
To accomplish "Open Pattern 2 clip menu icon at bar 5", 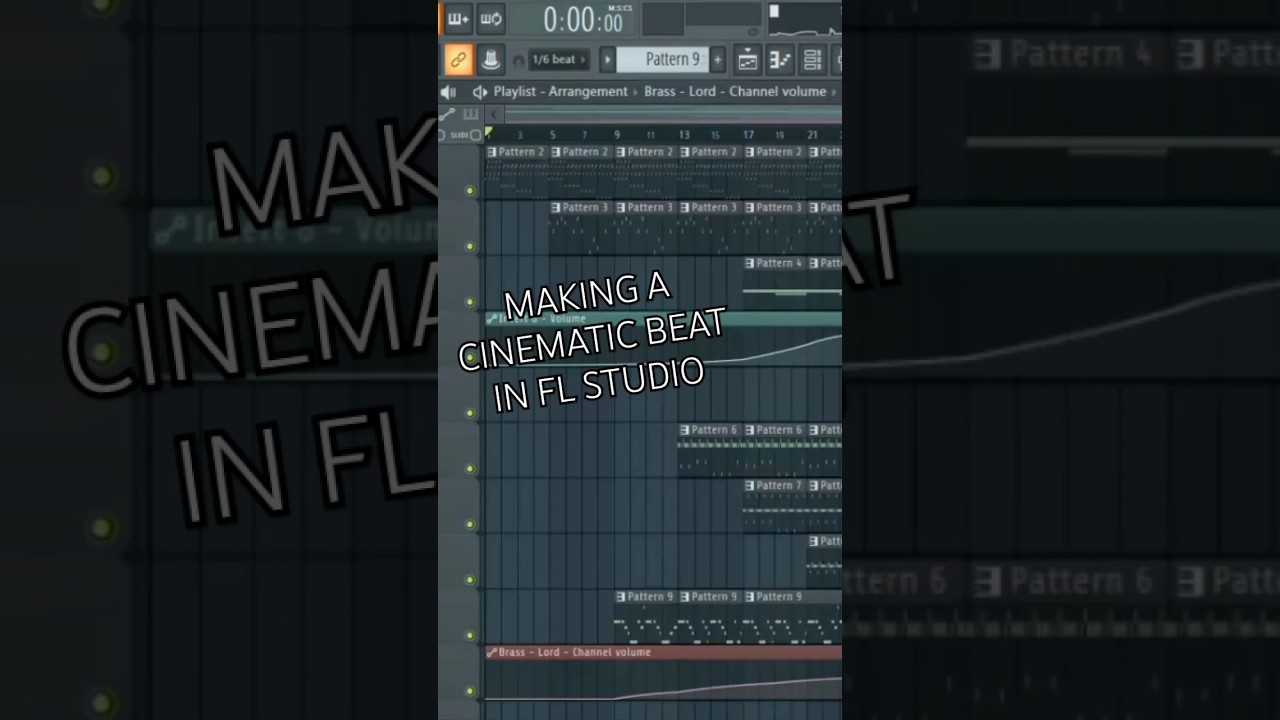I will coord(556,152).
